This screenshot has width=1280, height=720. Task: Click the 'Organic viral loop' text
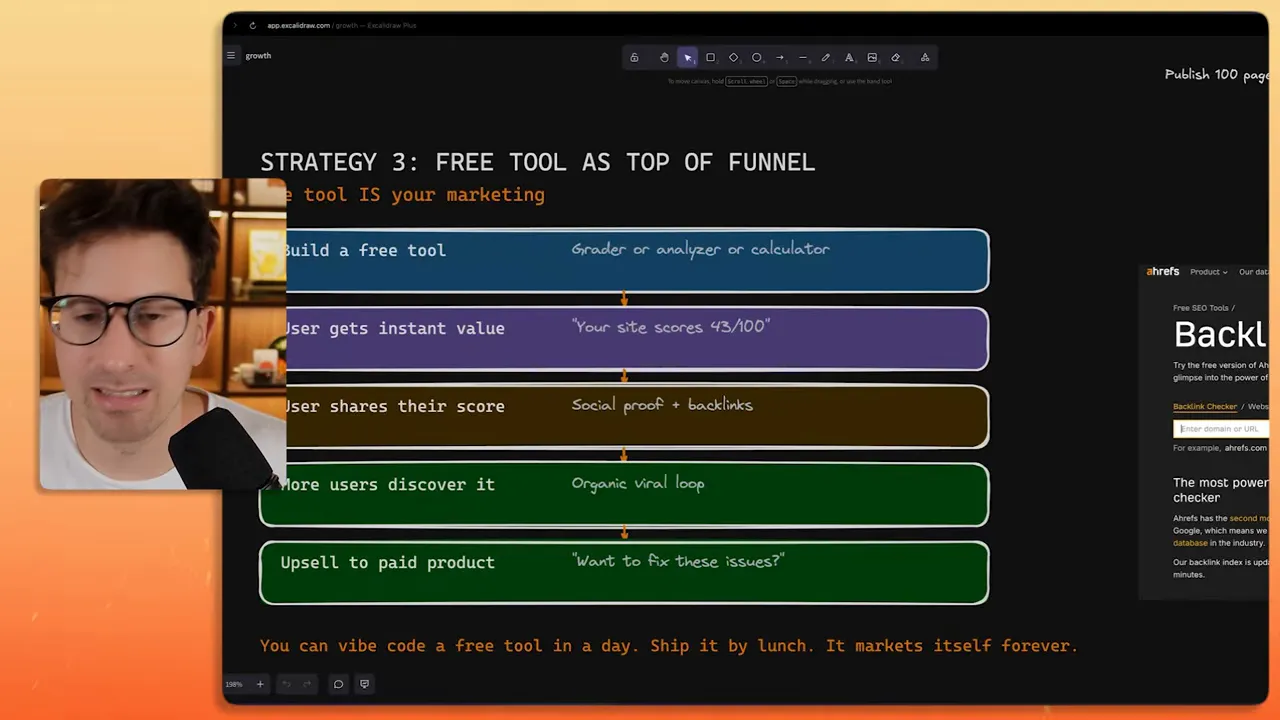(638, 483)
